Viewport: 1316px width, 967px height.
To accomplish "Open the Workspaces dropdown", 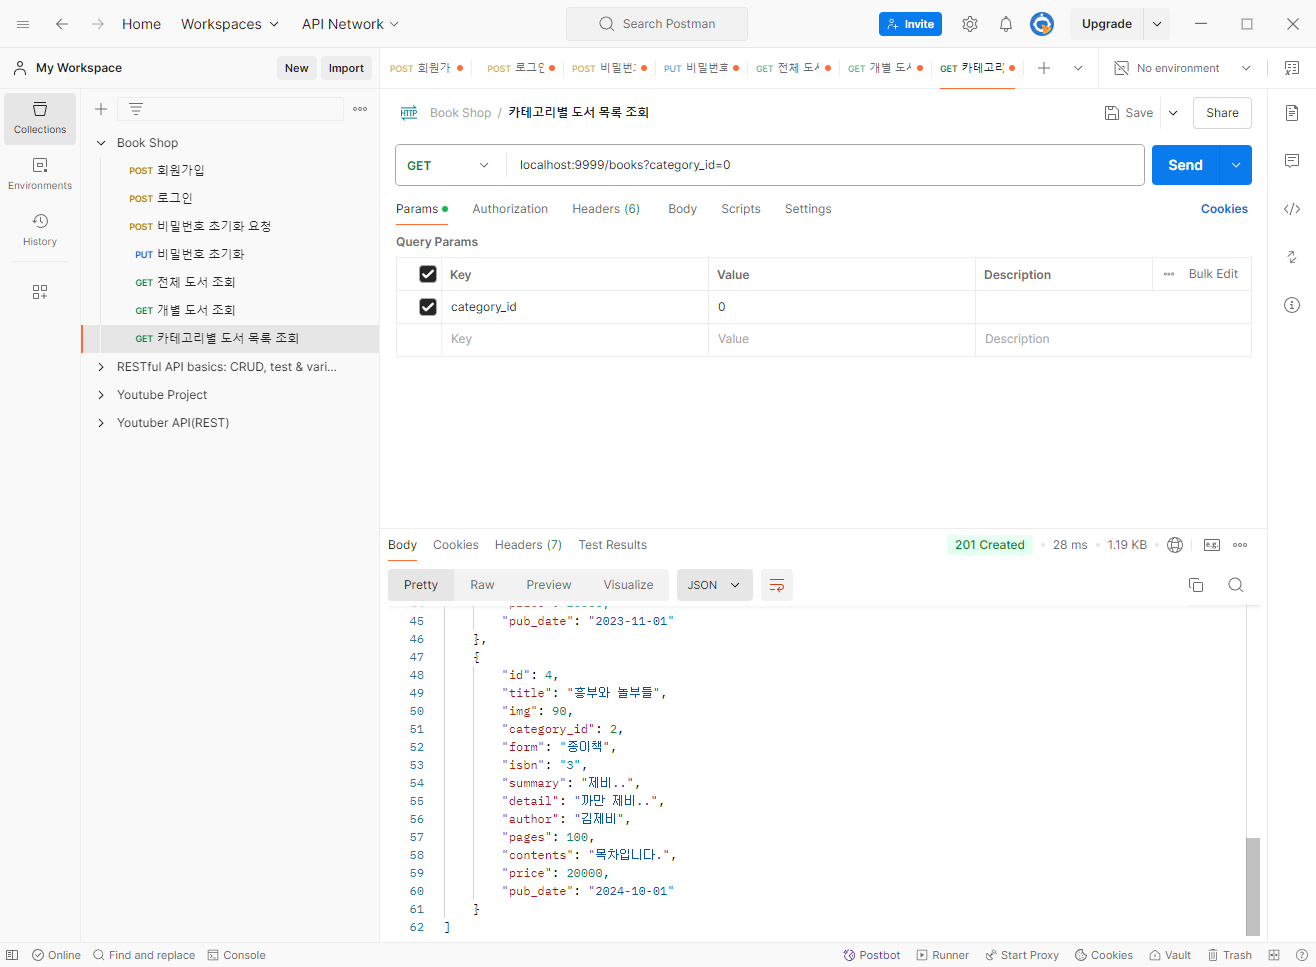I will pos(230,24).
